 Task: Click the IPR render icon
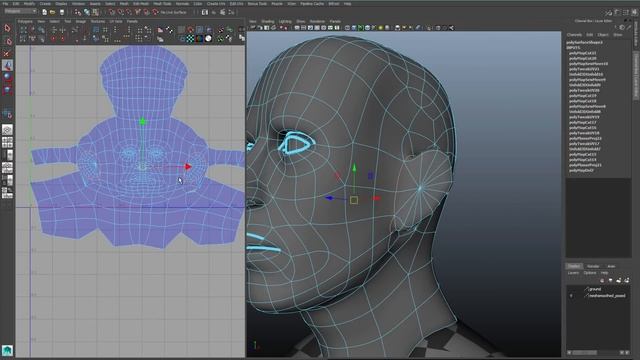pyautogui.click(x=222, y=12)
